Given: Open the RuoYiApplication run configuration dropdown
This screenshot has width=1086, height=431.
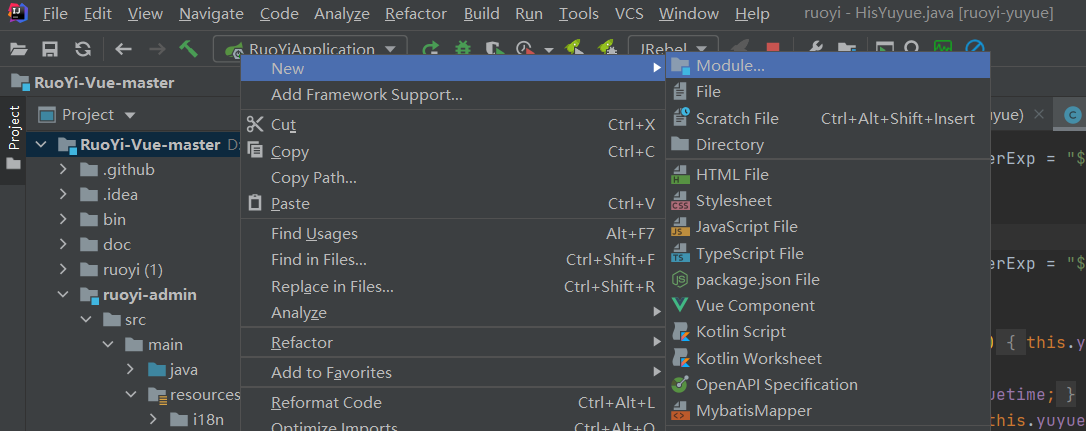Looking at the screenshot, I should click(x=310, y=49).
